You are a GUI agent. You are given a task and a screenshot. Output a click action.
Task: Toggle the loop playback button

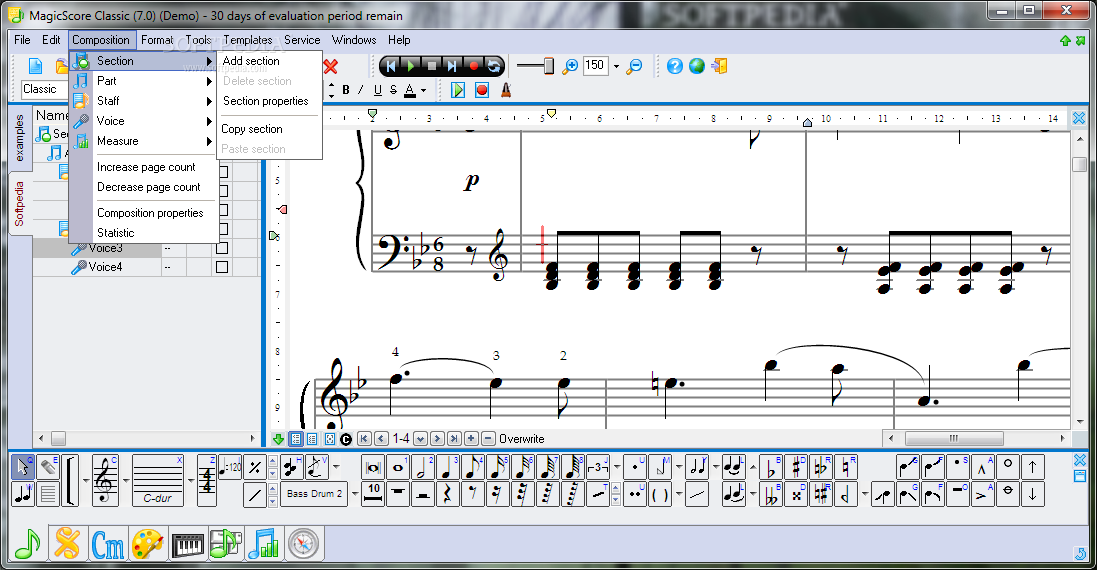coord(494,66)
